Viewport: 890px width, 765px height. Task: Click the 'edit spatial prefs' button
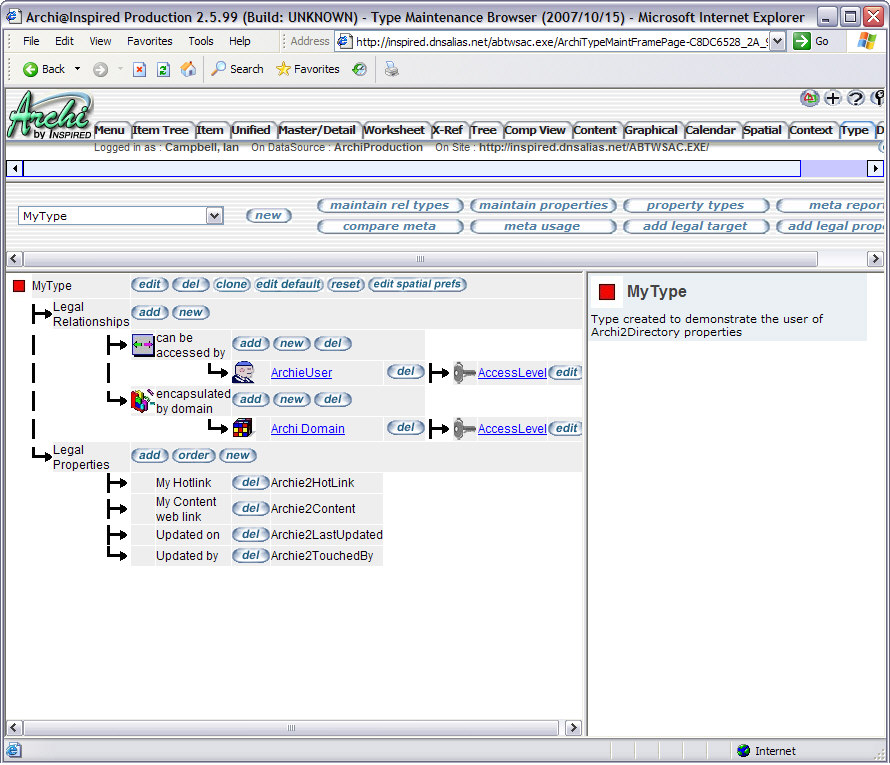coord(417,284)
